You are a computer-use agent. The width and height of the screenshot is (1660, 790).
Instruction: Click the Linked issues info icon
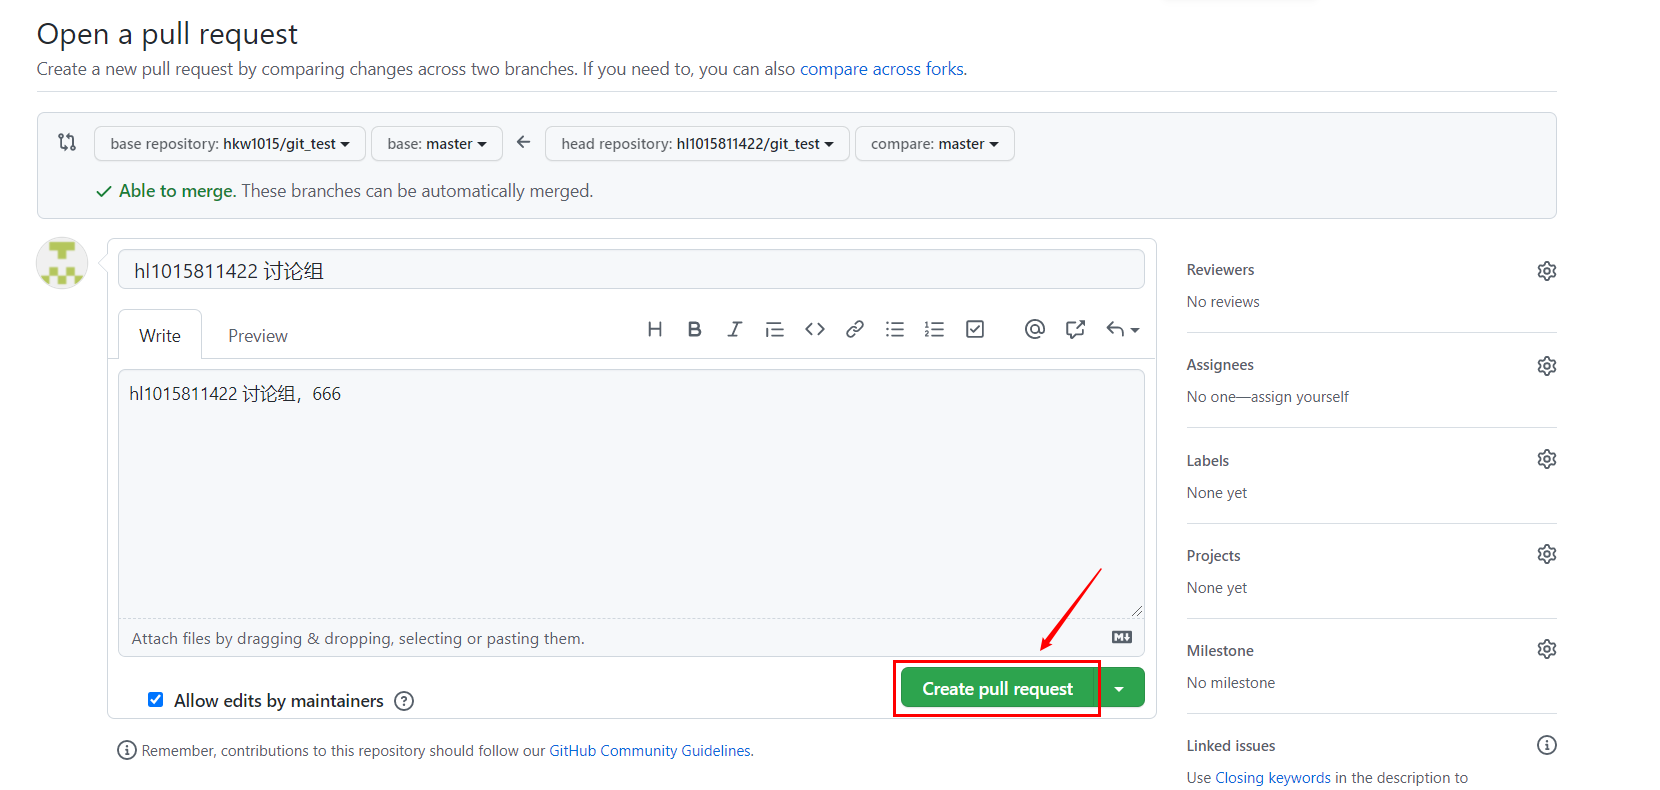click(x=1547, y=745)
